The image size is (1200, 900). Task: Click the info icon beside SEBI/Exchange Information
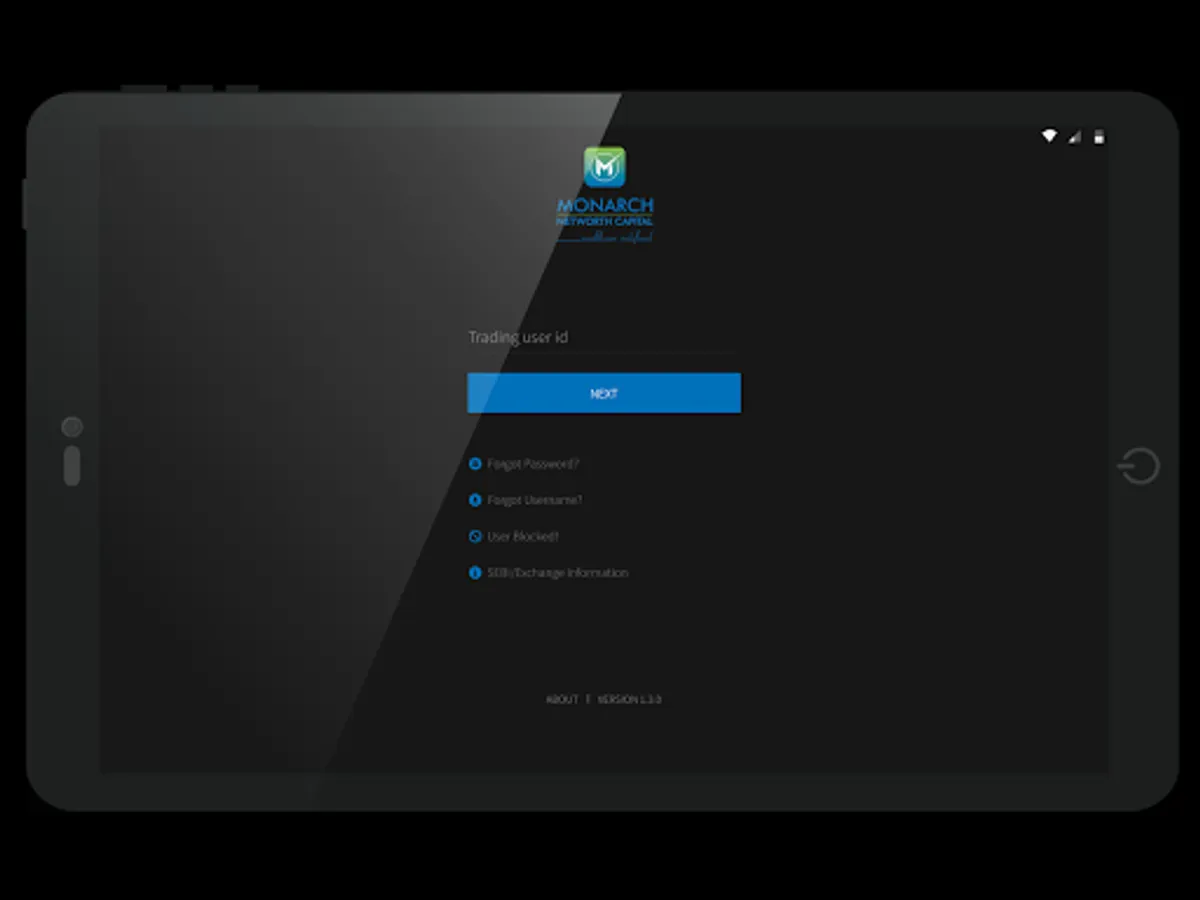click(x=475, y=573)
